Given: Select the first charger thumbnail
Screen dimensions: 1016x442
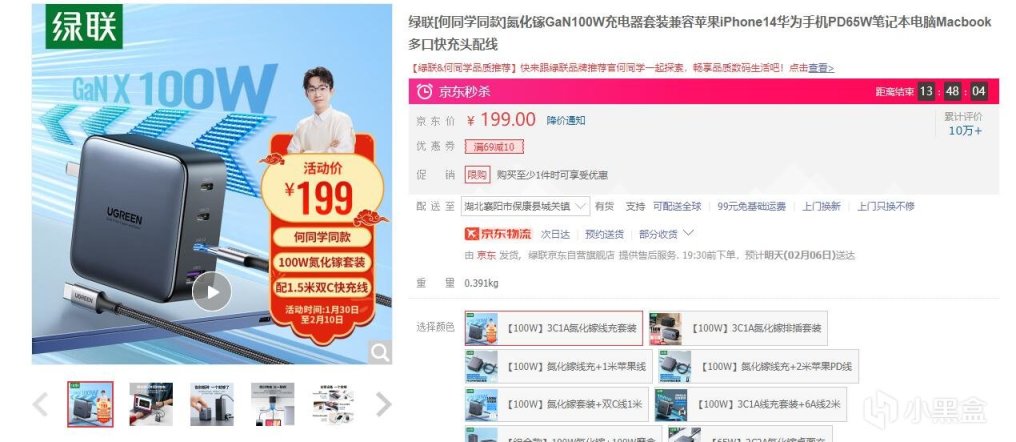Looking at the screenshot, I should click(90, 404).
